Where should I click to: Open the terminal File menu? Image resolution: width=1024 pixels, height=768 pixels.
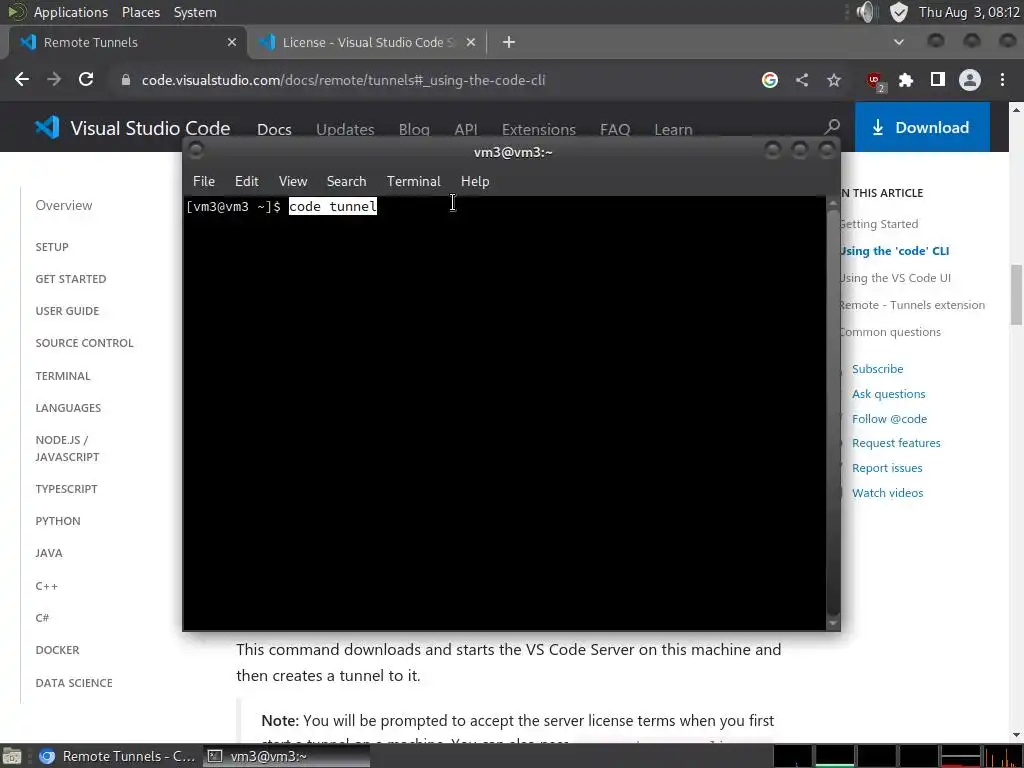pos(204,181)
